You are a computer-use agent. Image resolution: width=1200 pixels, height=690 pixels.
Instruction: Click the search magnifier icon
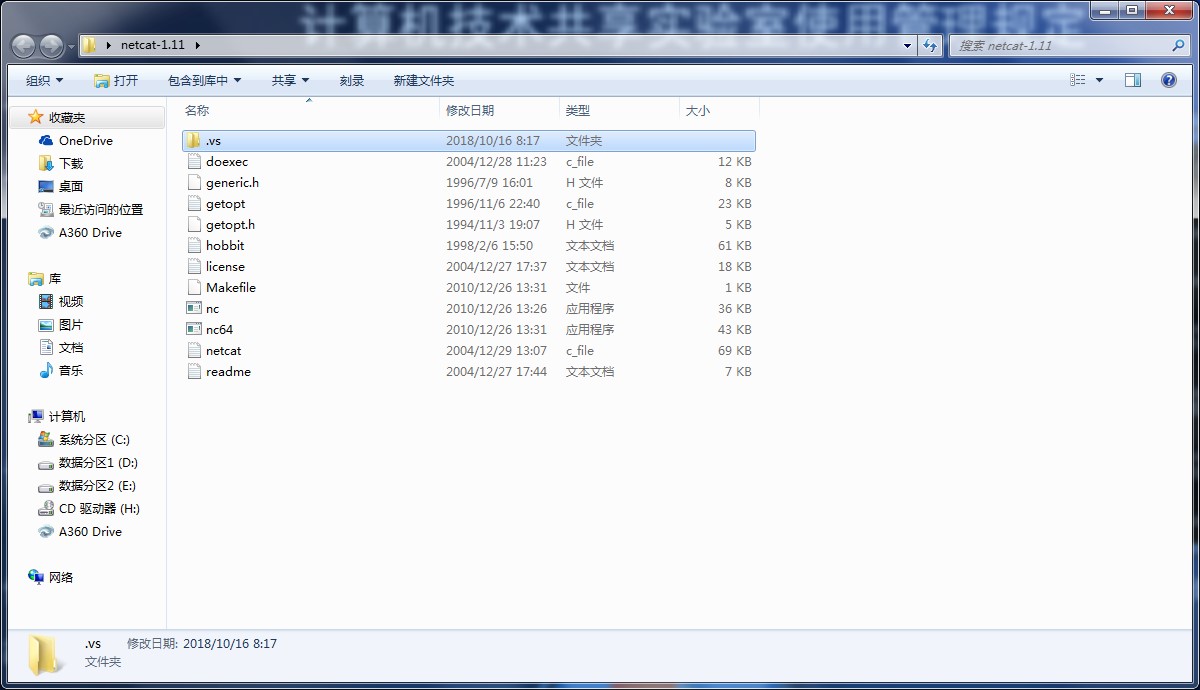[x=1178, y=45]
